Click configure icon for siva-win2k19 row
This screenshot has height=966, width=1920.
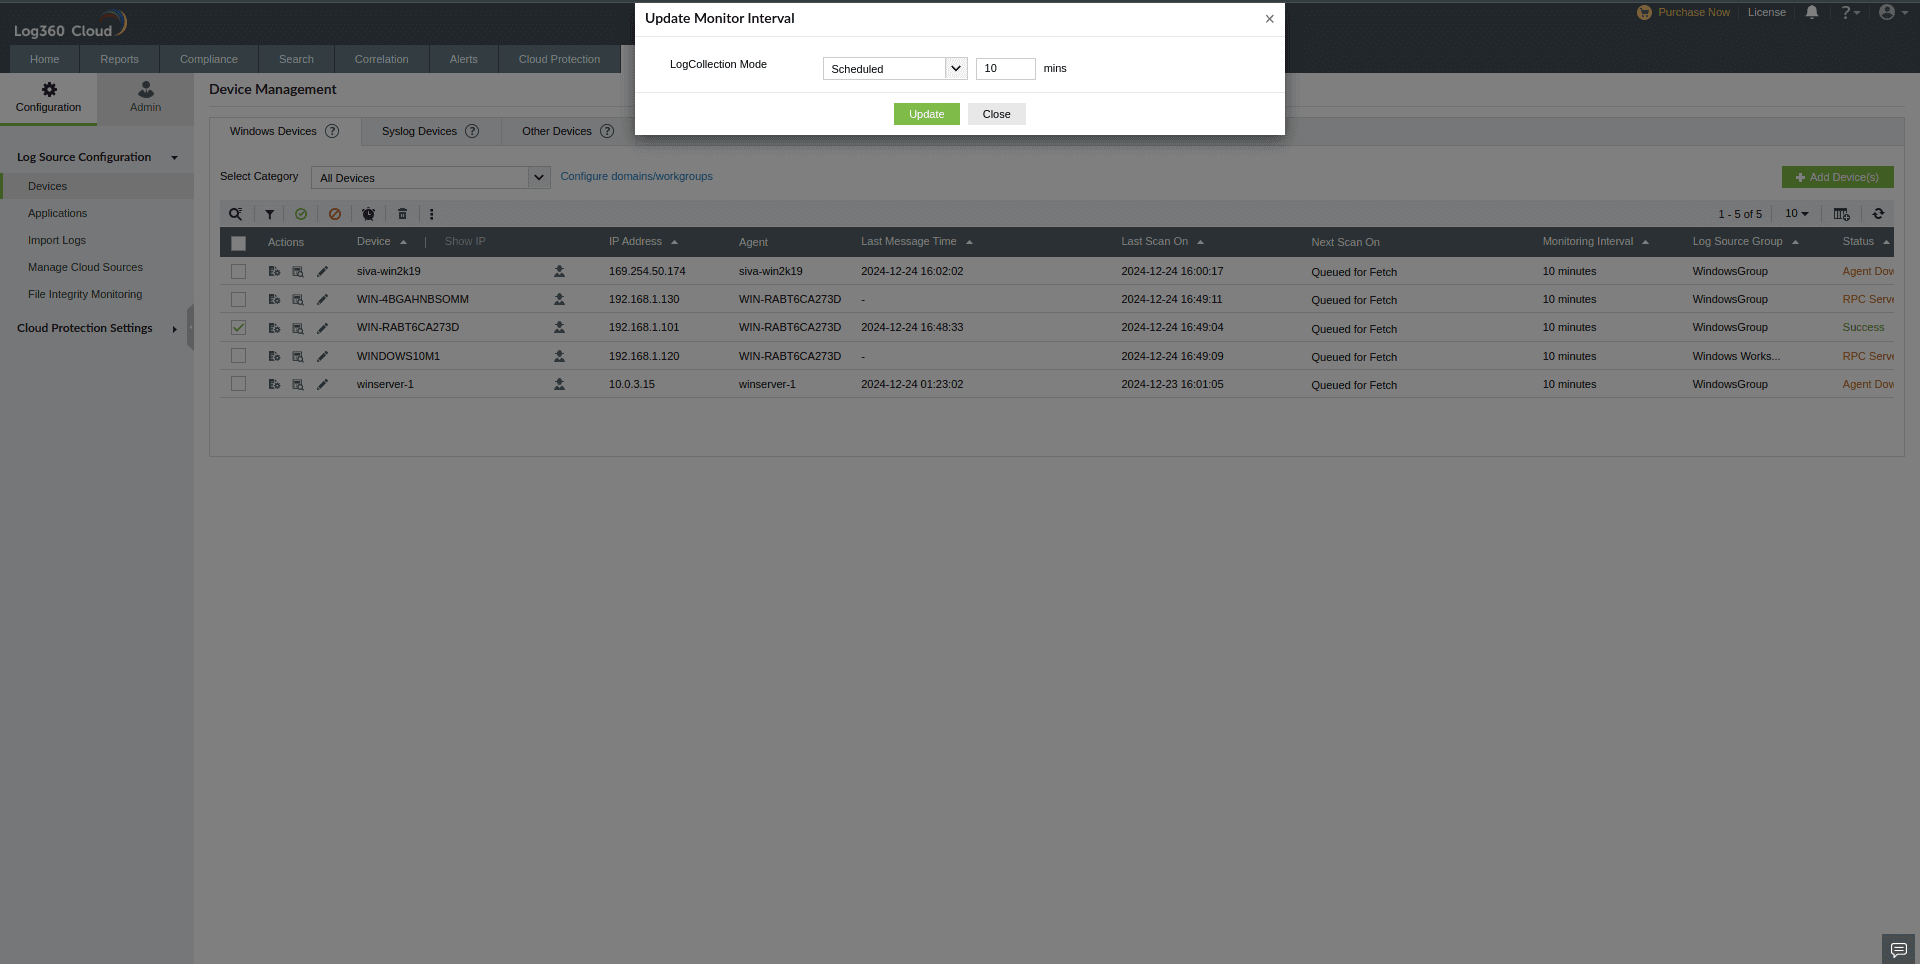[274, 272]
